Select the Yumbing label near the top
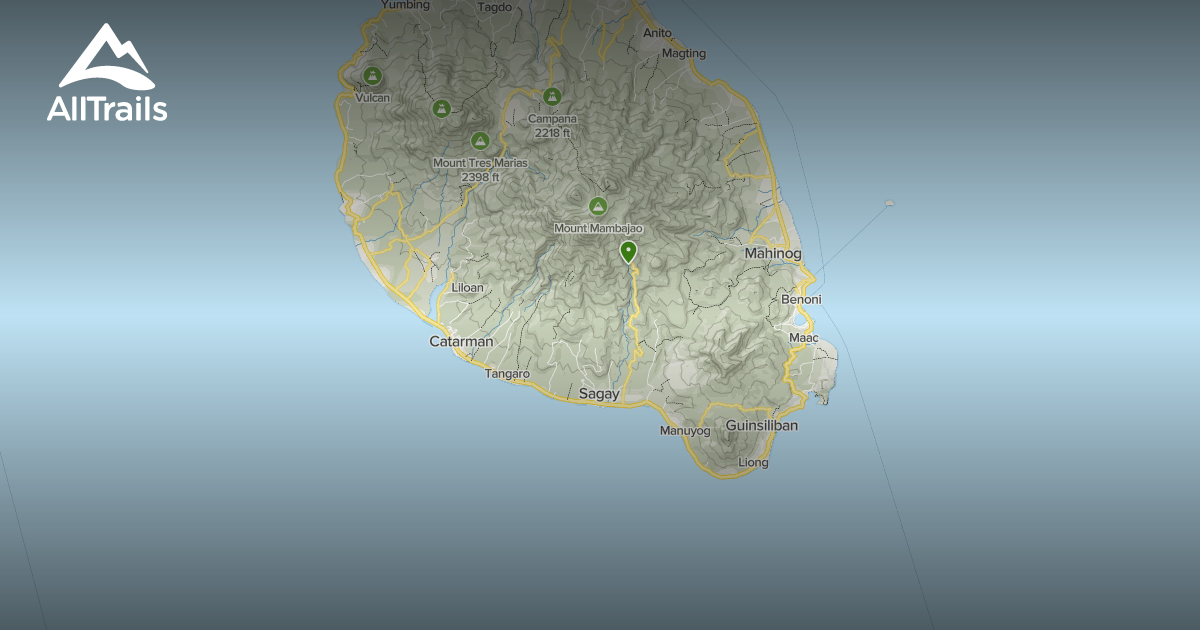This screenshot has width=1200, height=630. tap(404, 6)
